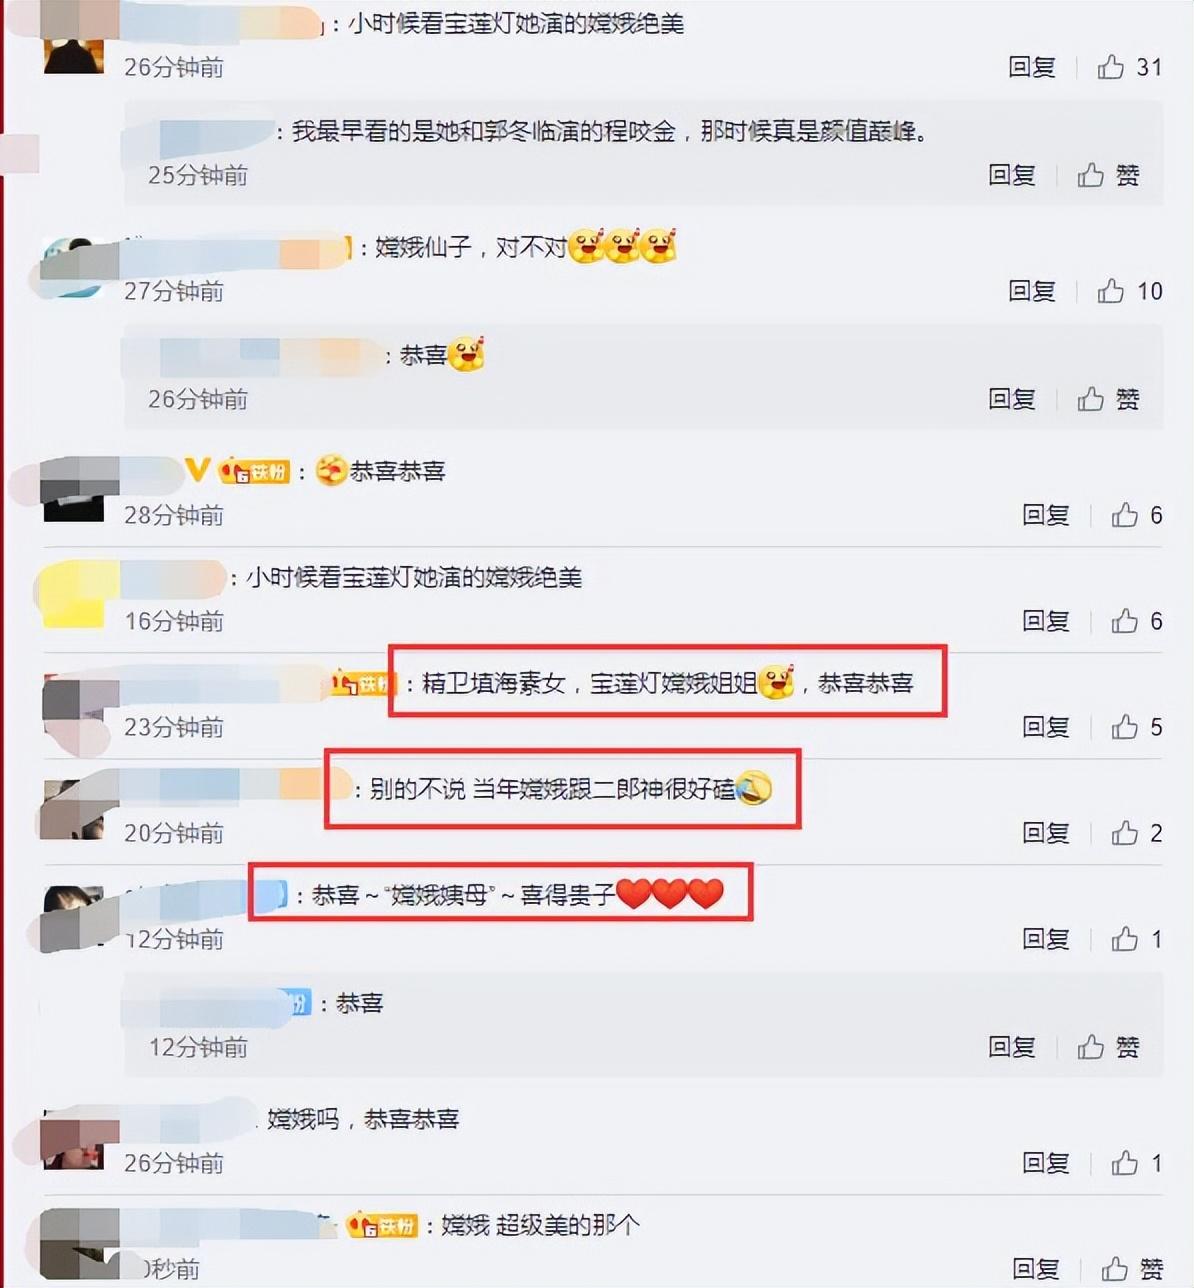Like the 嫦娥仙子 comment with 10 likes
The image size is (1194, 1288).
pyautogui.click(x=1111, y=291)
